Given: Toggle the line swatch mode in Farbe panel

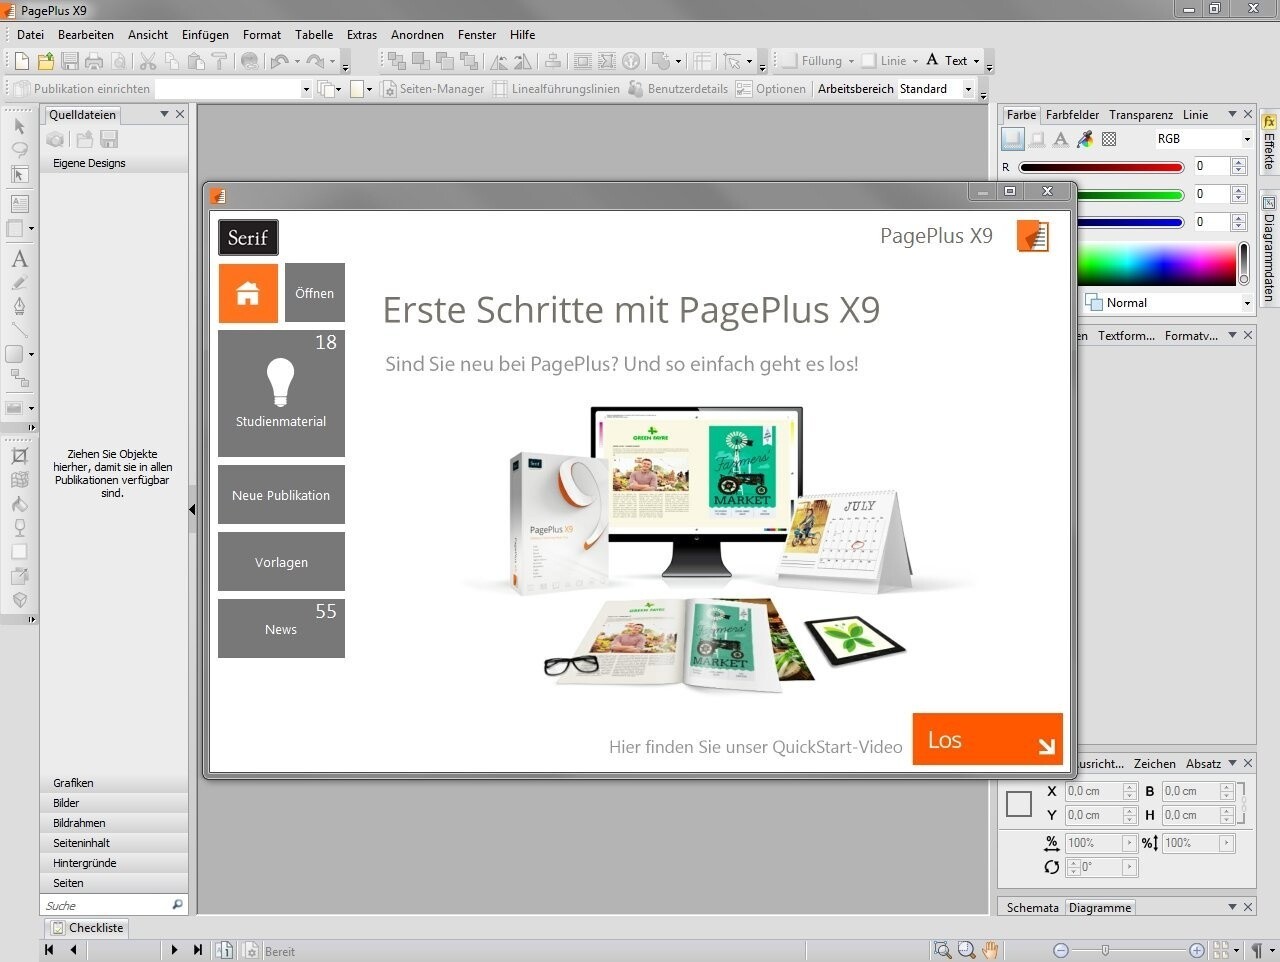Looking at the screenshot, I should 1037,139.
